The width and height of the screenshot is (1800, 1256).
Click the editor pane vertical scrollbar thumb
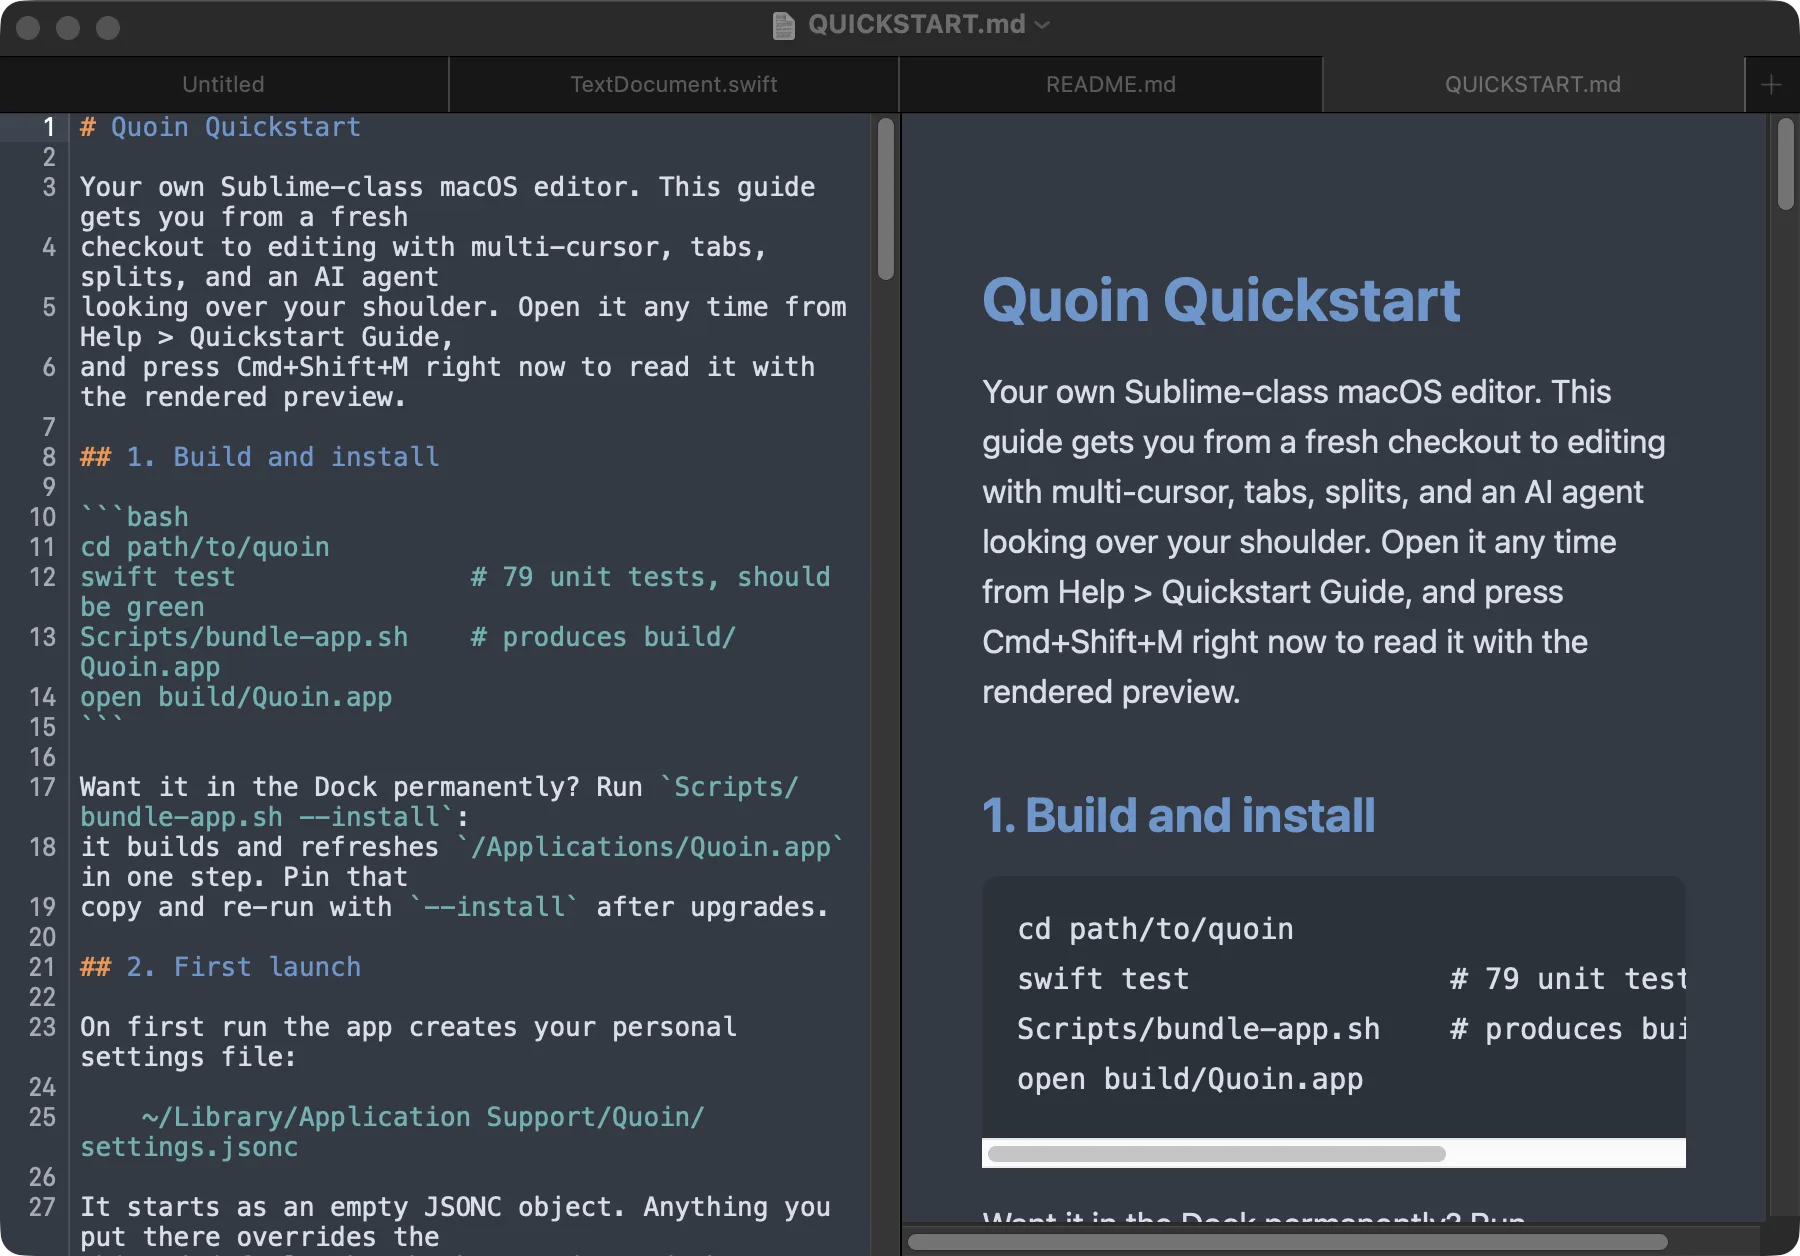pos(885,199)
